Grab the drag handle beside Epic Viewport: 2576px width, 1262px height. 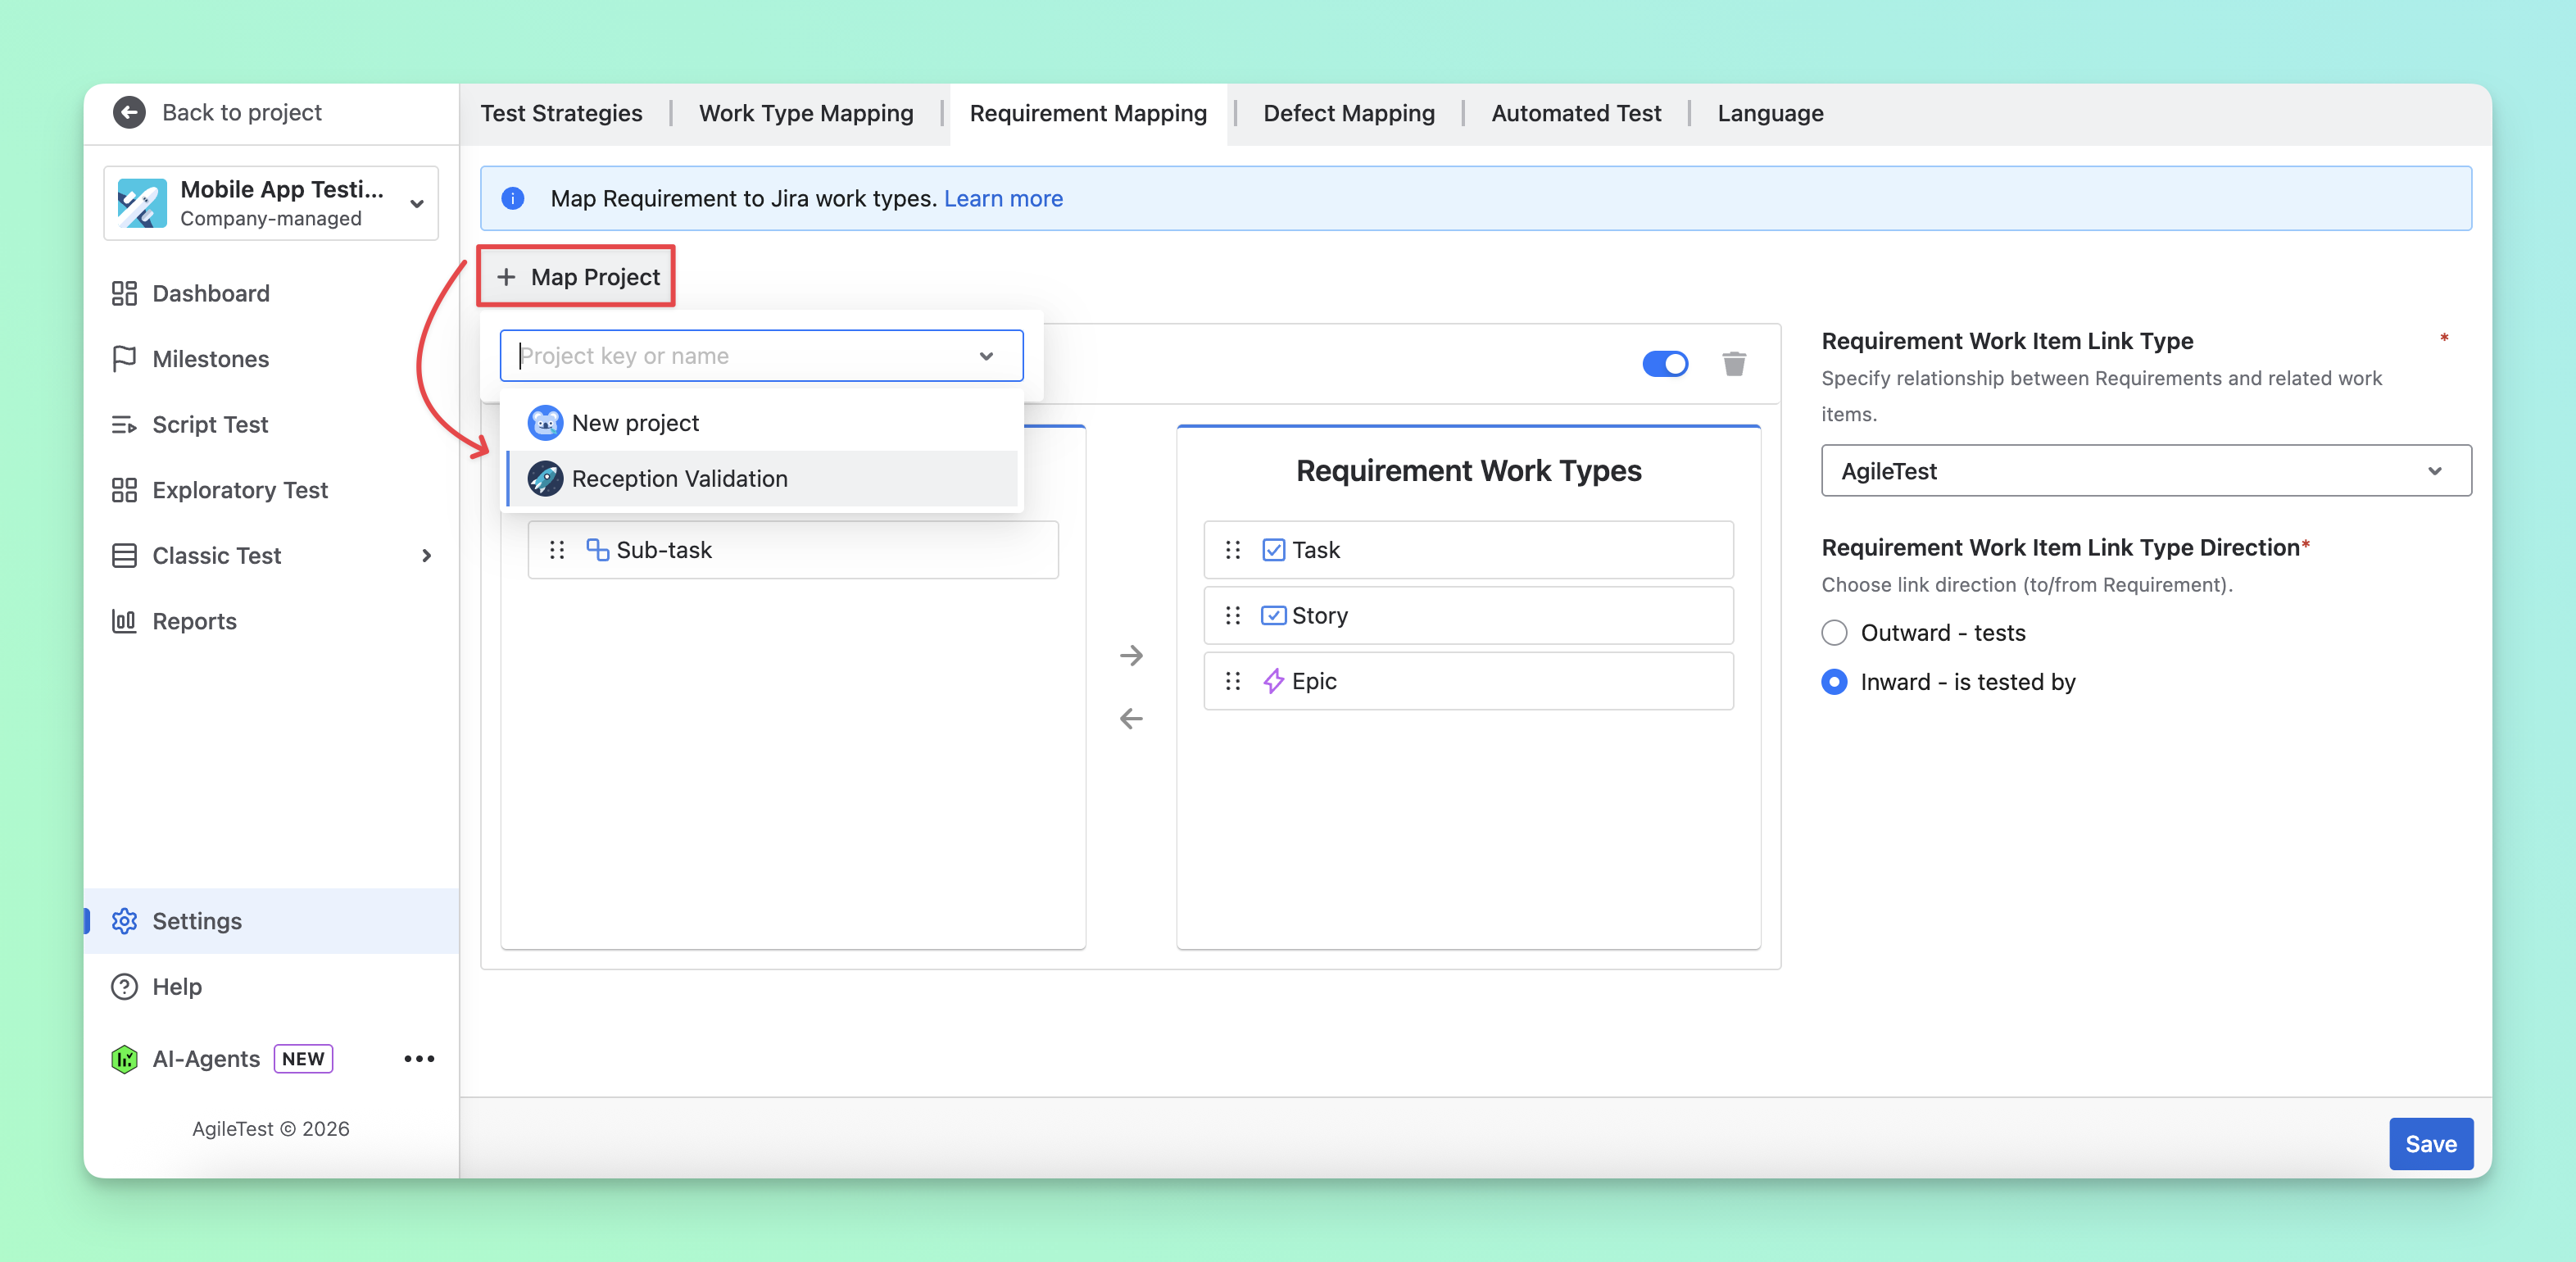click(1232, 681)
